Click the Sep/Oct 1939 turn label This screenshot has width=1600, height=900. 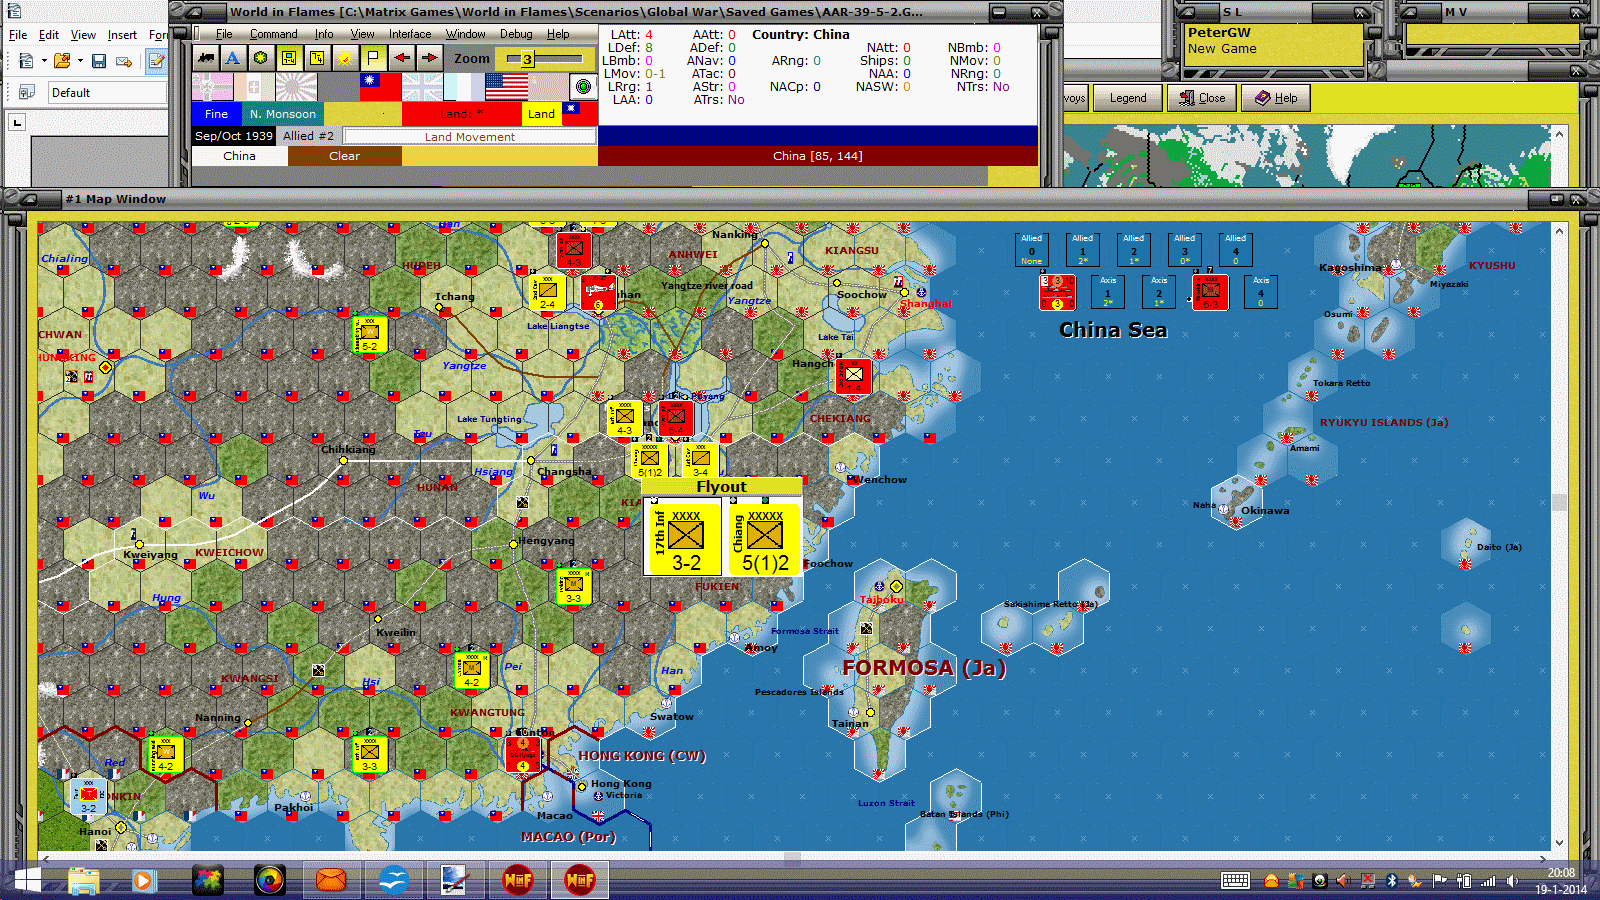[x=234, y=136]
